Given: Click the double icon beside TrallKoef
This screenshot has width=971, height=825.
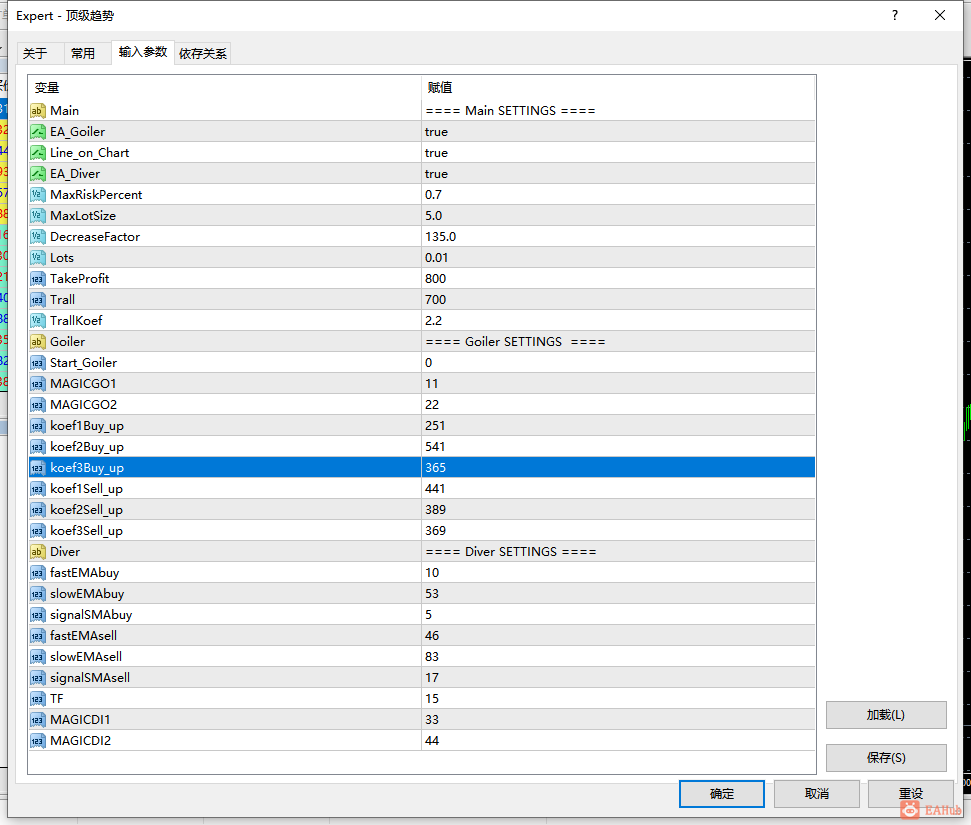Looking at the screenshot, I should tap(38, 321).
